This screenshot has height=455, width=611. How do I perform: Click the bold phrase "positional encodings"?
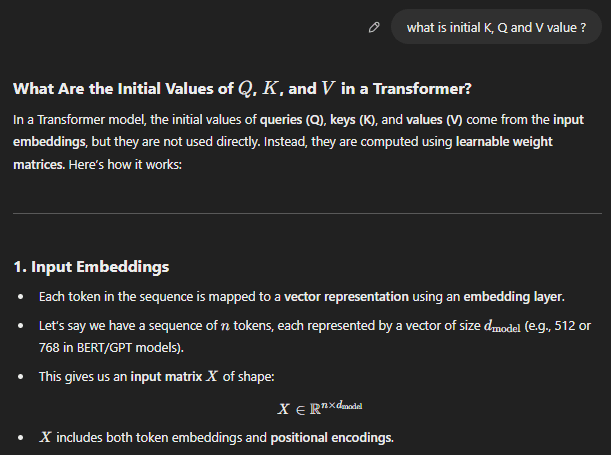[330, 438]
